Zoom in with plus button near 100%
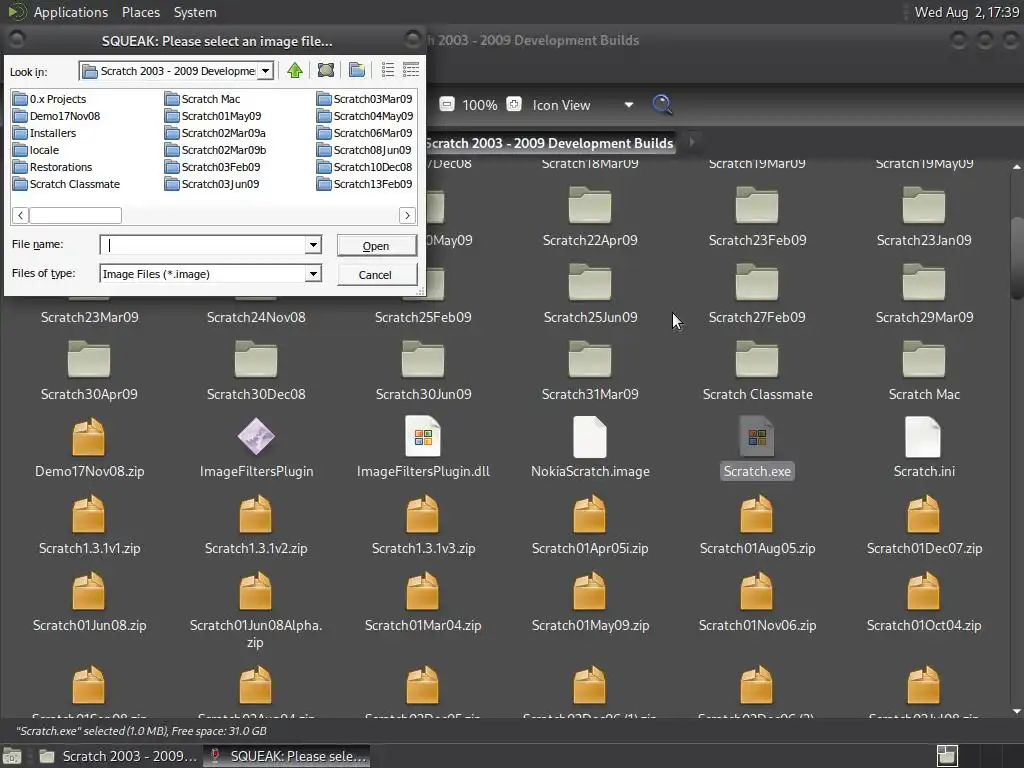Viewport: 1024px width, 768px height. pos(514,104)
